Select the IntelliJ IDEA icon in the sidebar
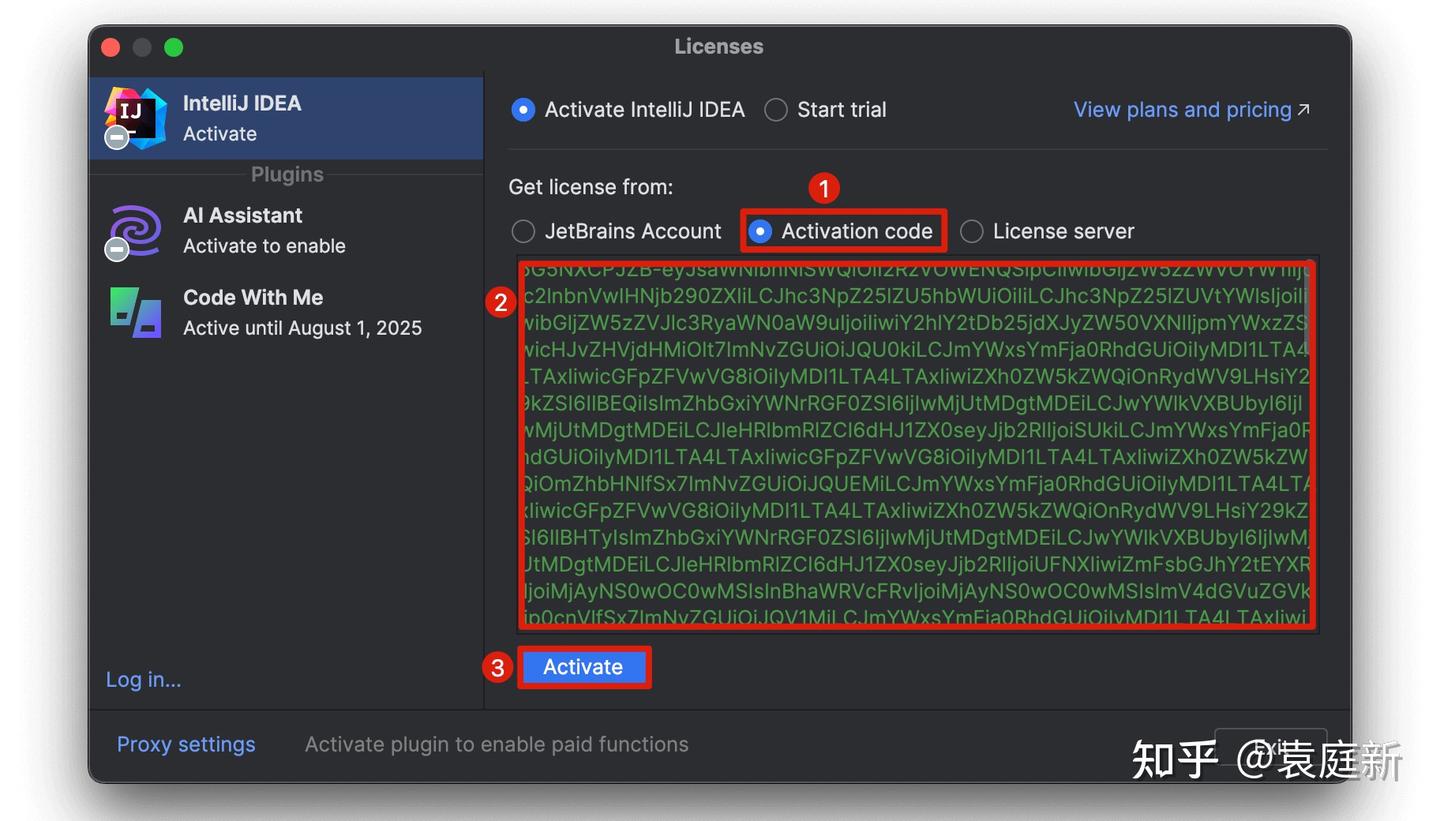The image size is (1440, 821). 134,117
